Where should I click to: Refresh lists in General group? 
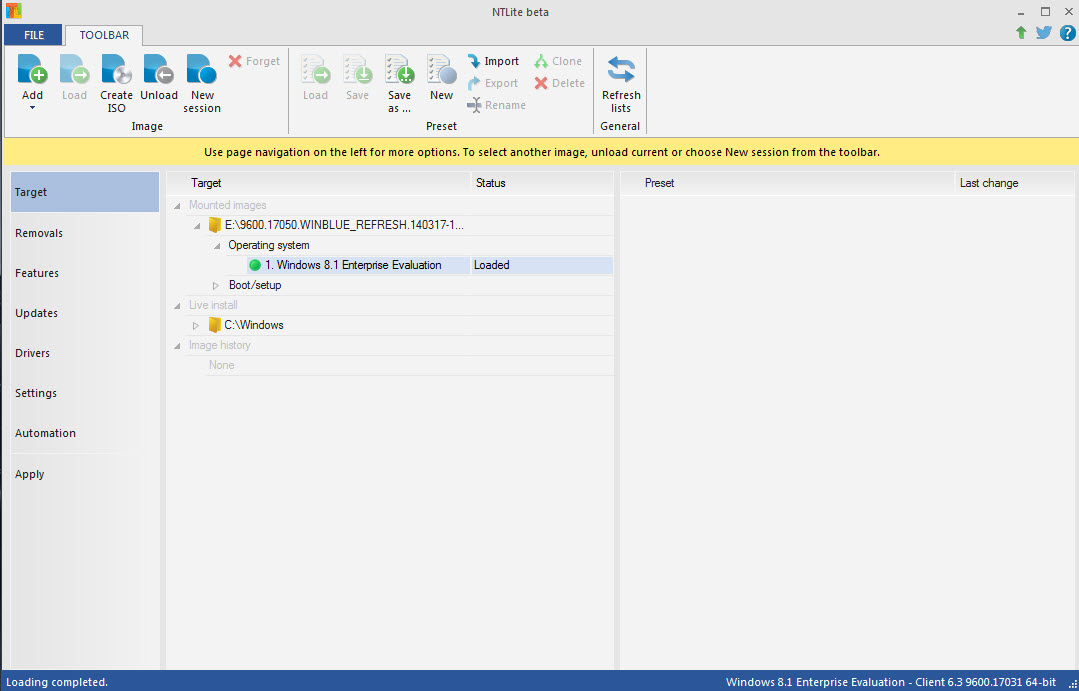point(621,83)
